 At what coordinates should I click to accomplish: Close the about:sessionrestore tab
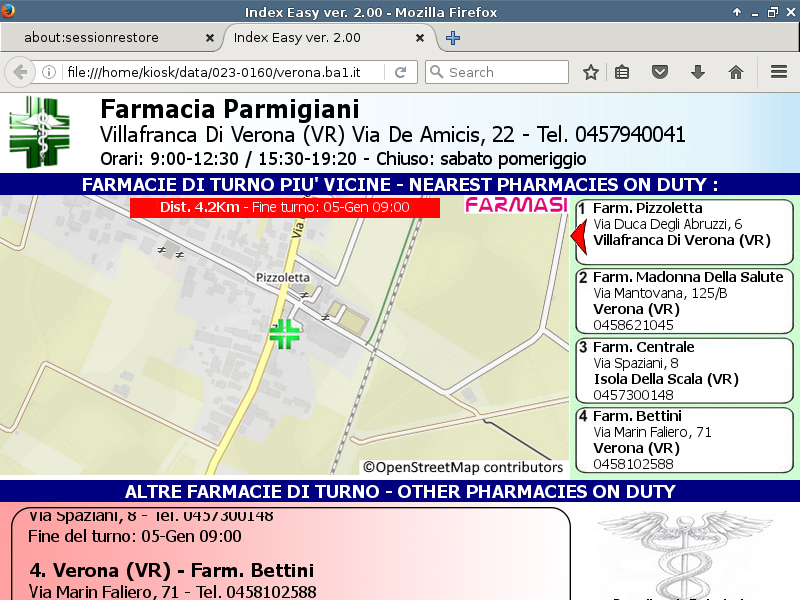(209, 38)
